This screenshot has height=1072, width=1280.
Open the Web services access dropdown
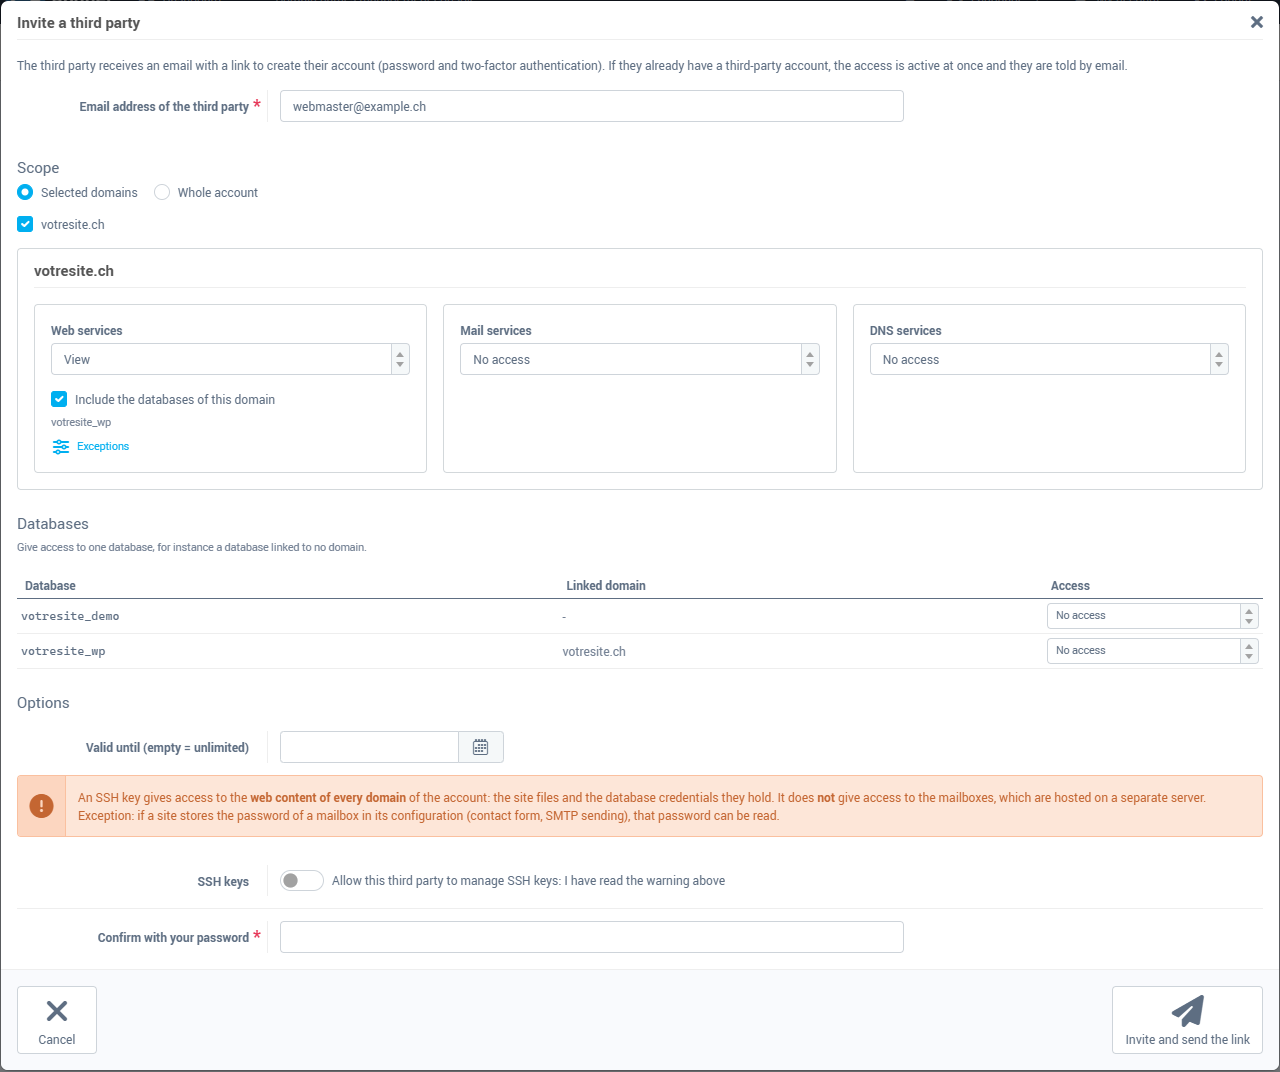coord(230,359)
